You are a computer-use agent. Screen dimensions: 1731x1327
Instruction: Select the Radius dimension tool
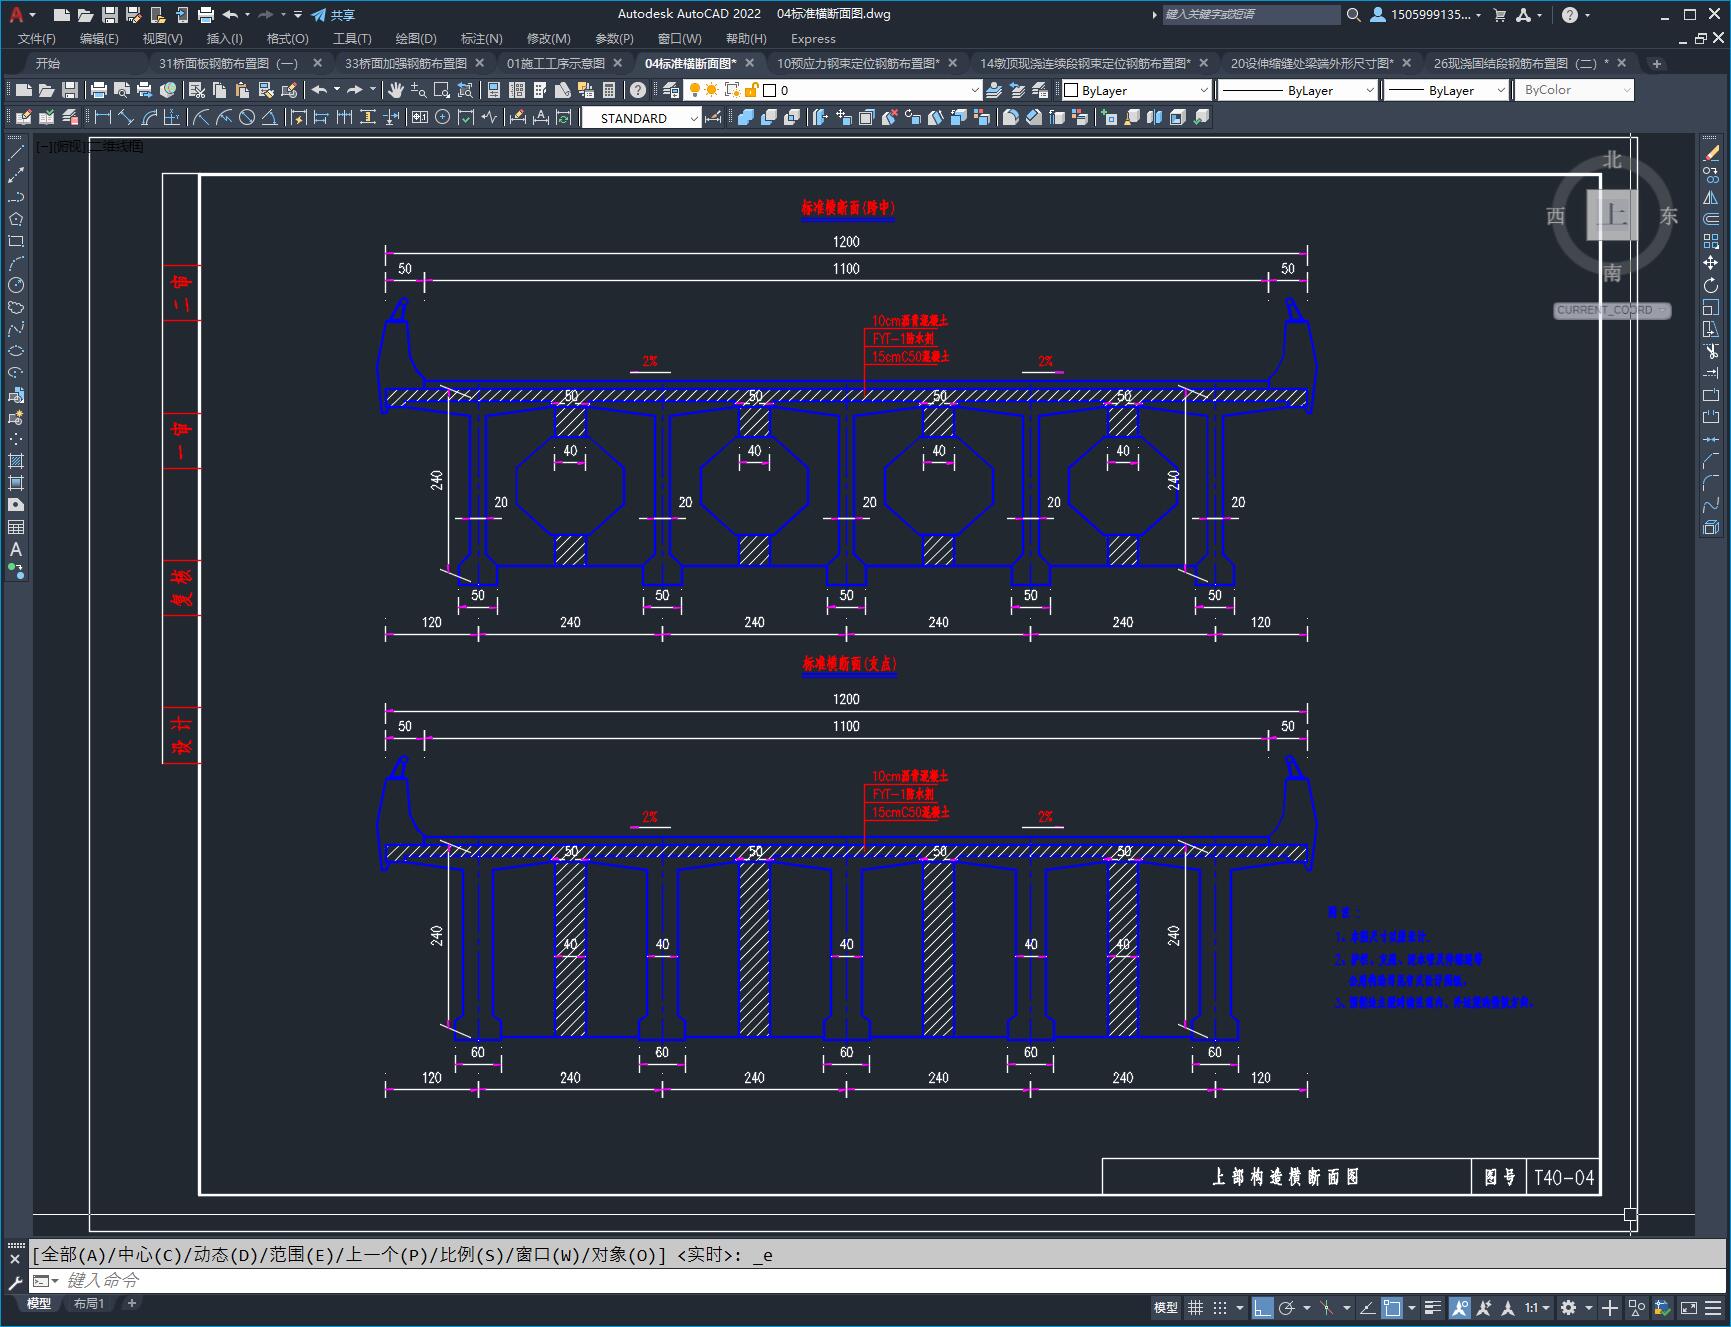[201, 117]
